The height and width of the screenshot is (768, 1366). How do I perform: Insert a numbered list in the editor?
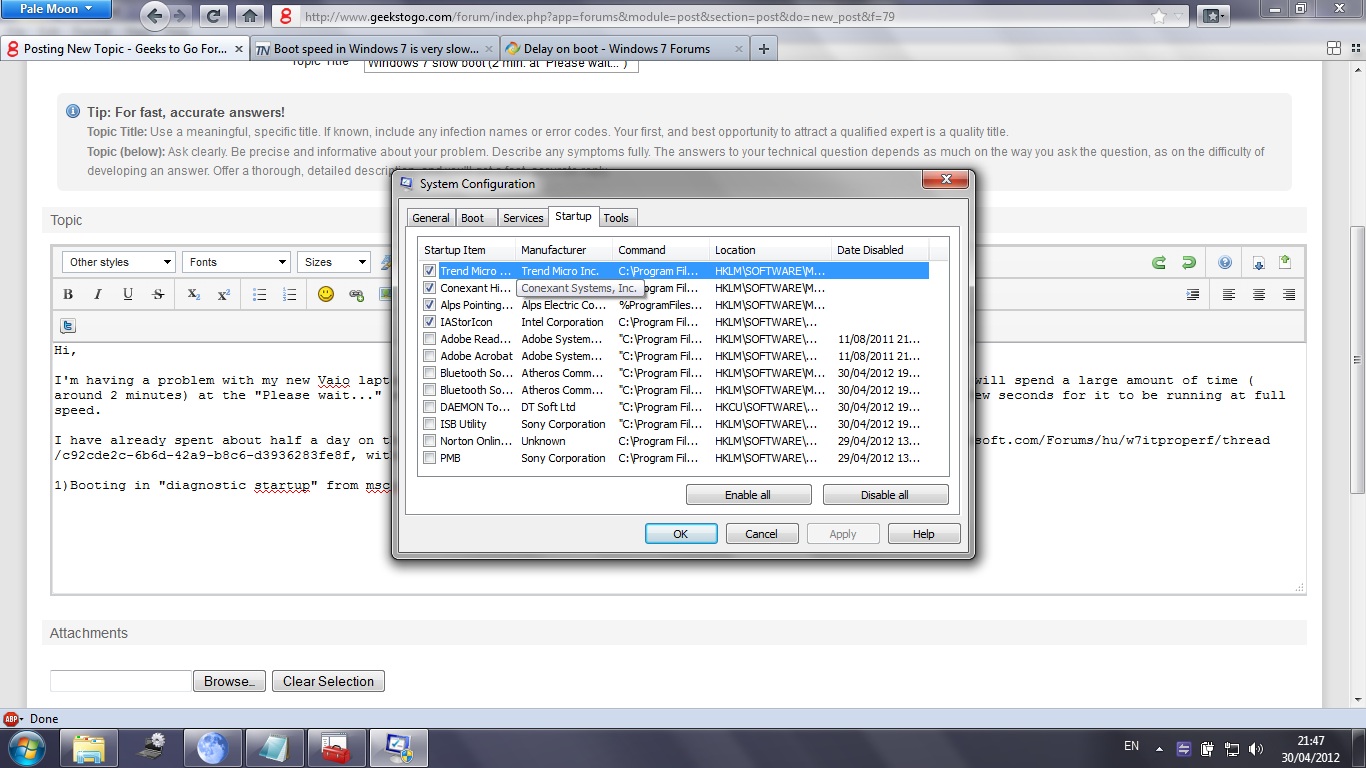pos(290,295)
